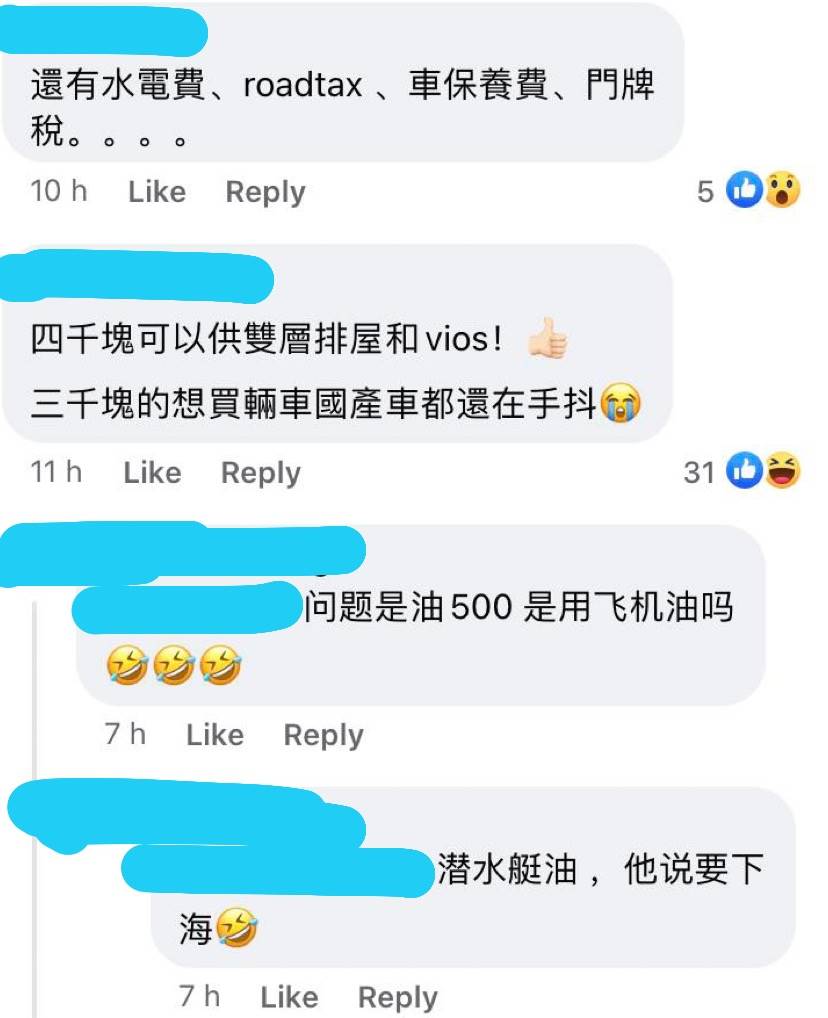Open the 10 h timestamp link

pyautogui.click(x=58, y=192)
